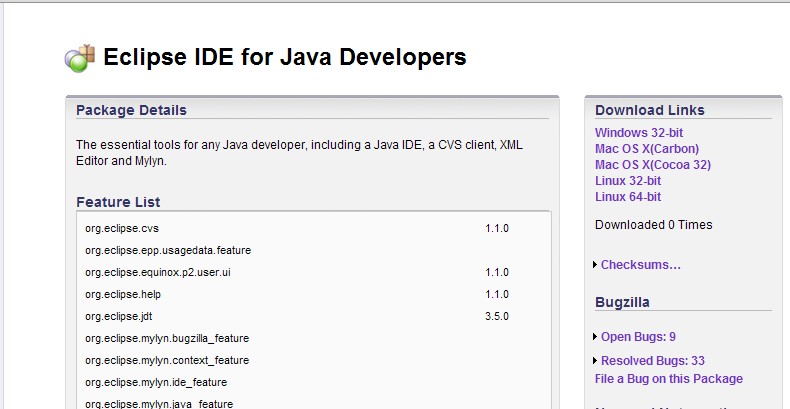The height and width of the screenshot is (409, 790).
Task: Select org.eclipse.mylyn.ide_feature in the list
Action: 156,382
